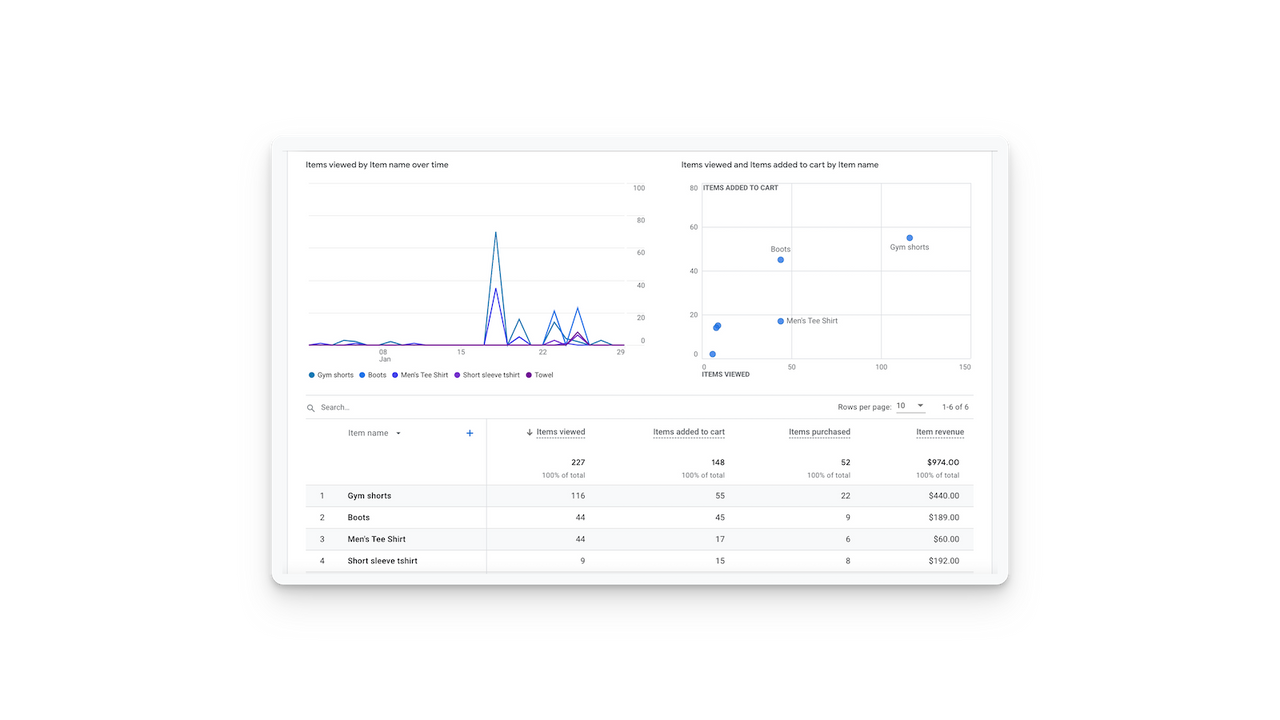Viewport: 1280px width, 720px height.
Task: Open the Rows per page dropdown
Action: 910,406
